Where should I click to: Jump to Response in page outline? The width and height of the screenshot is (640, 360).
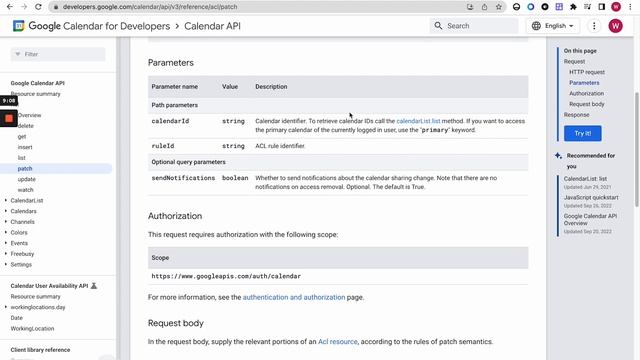pyautogui.click(x=576, y=115)
